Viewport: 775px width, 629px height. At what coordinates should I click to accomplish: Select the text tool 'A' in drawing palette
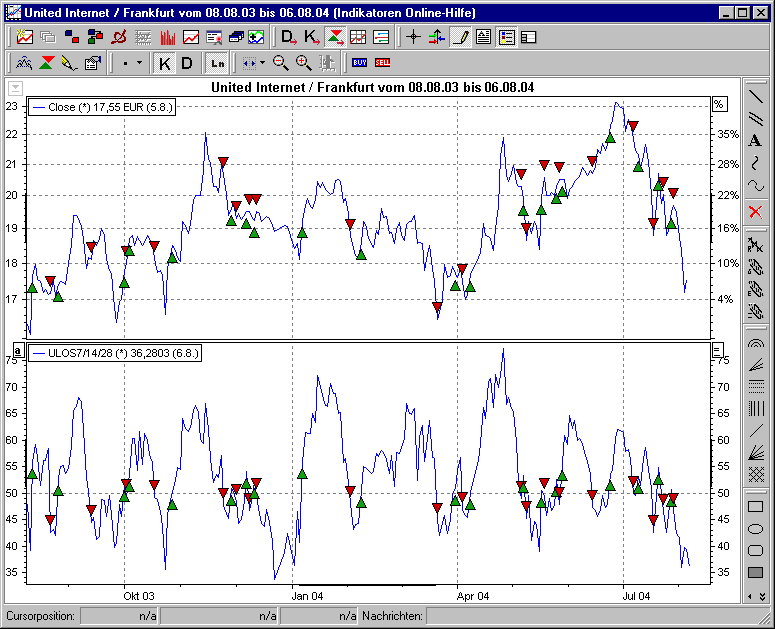(x=755, y=140)
